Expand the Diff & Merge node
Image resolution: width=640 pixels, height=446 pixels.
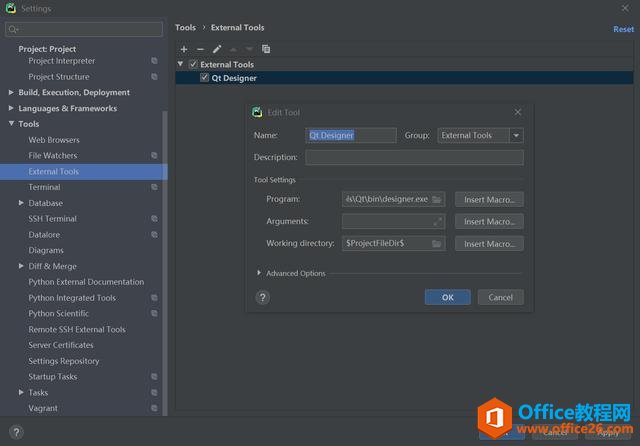click(21, 266)
